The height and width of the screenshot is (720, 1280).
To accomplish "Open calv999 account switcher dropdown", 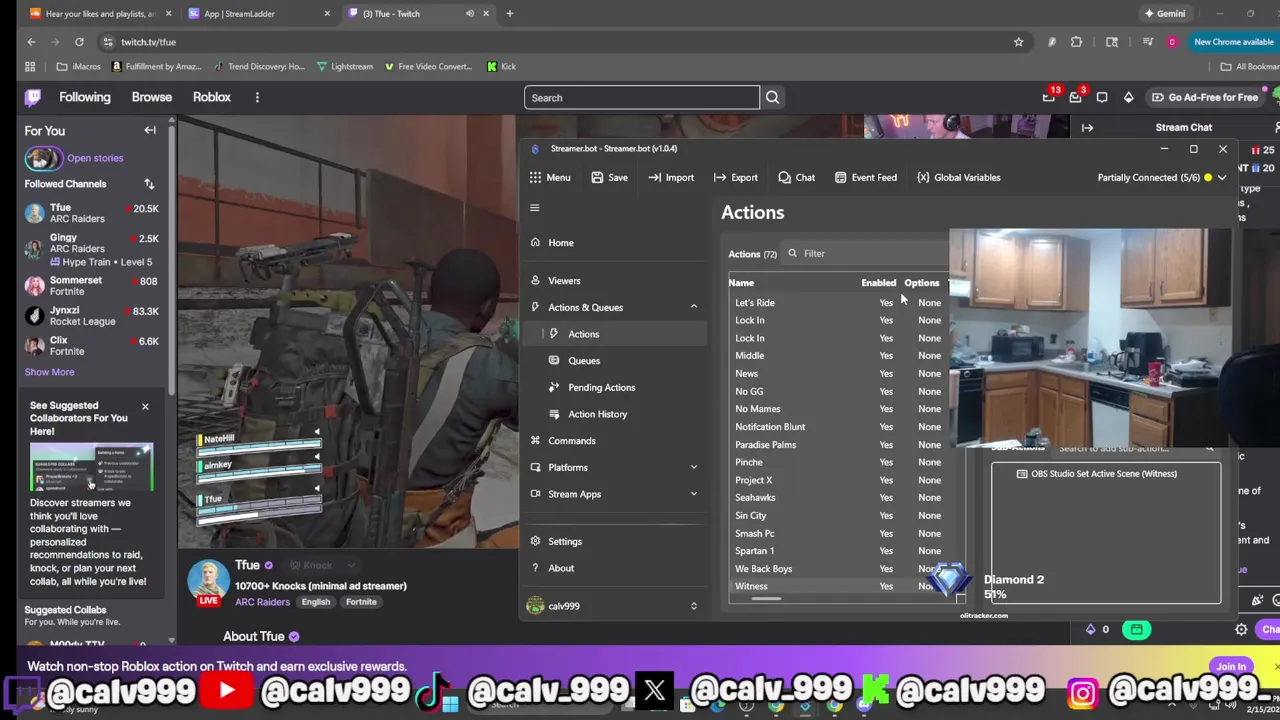I will 612,606.
